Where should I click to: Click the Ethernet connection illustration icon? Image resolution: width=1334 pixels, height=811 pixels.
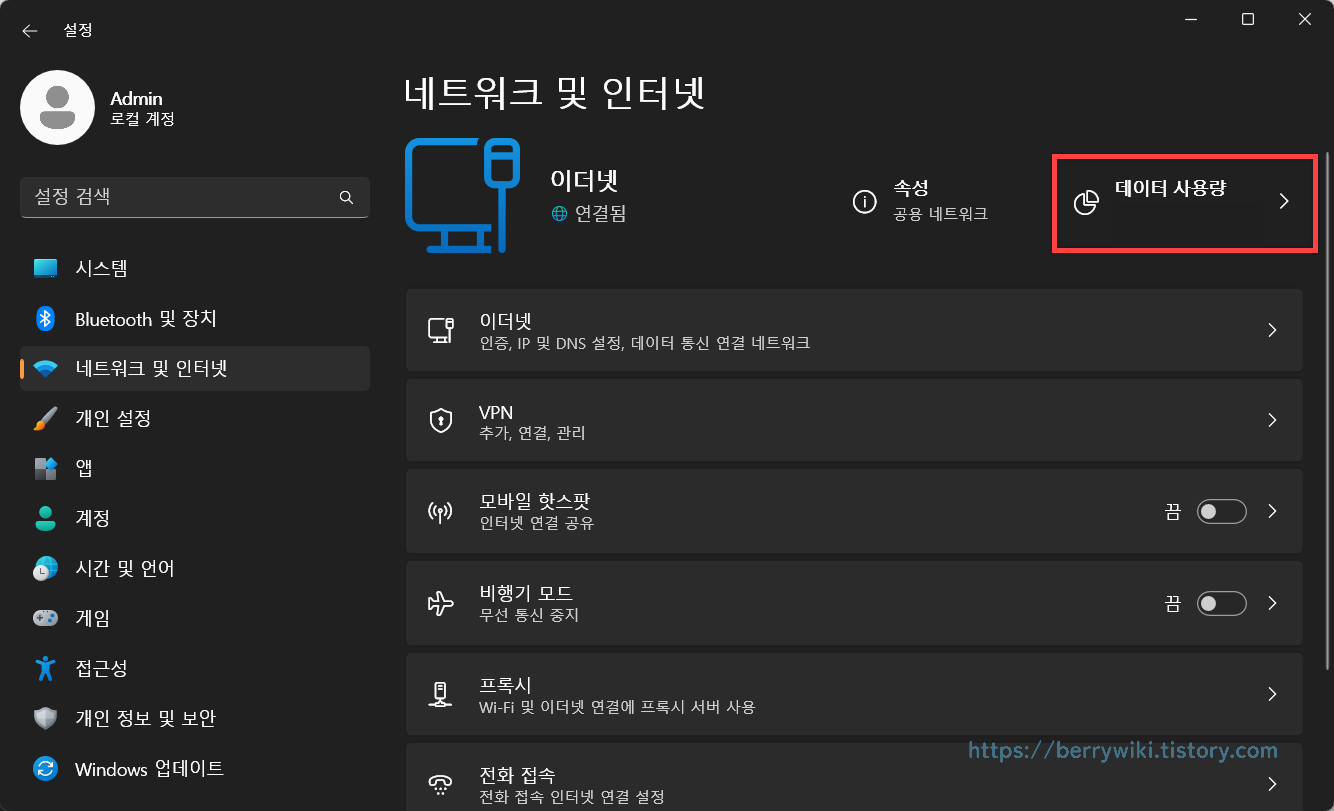(462, 196)
